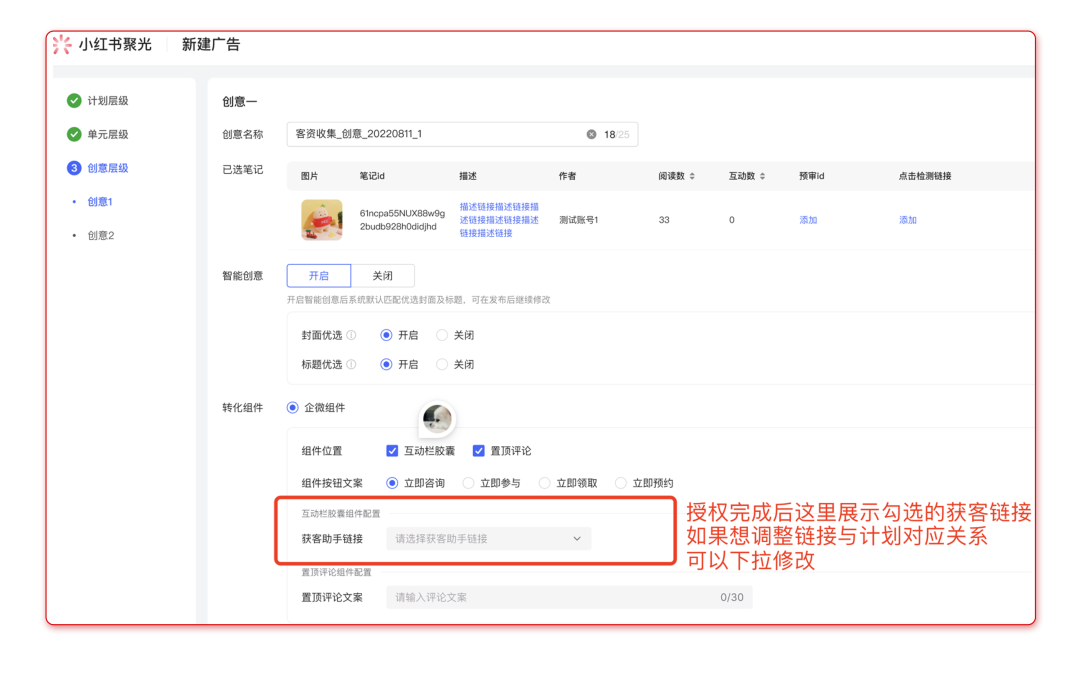Click the info icon beside 标题优选
This screenshot has height=693, width=1080.
(351, 365)
